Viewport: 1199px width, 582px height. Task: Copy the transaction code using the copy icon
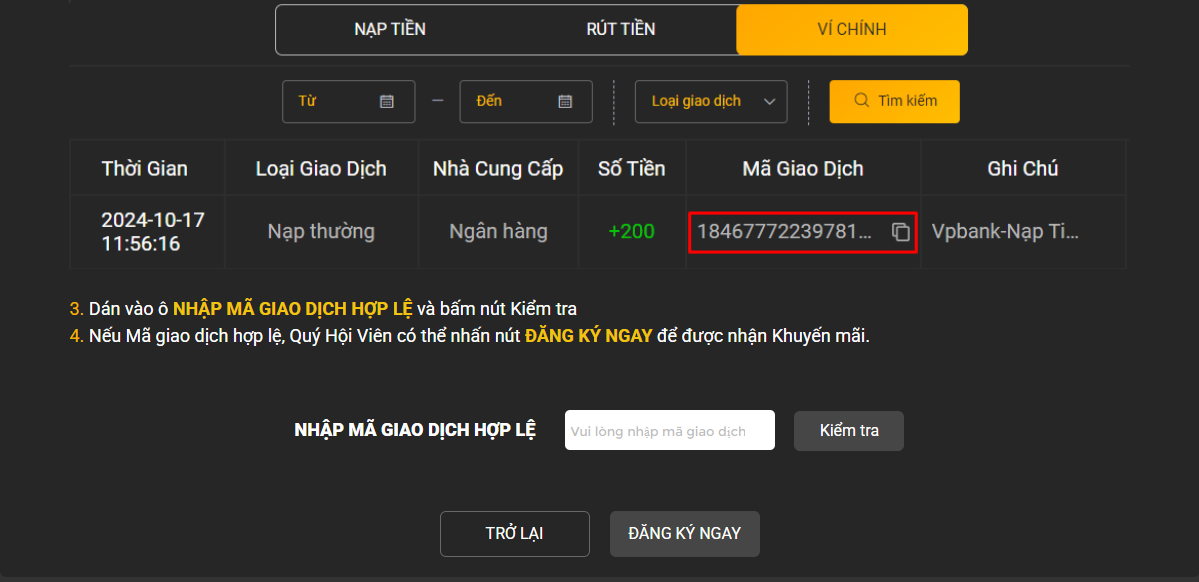[901, 231]
